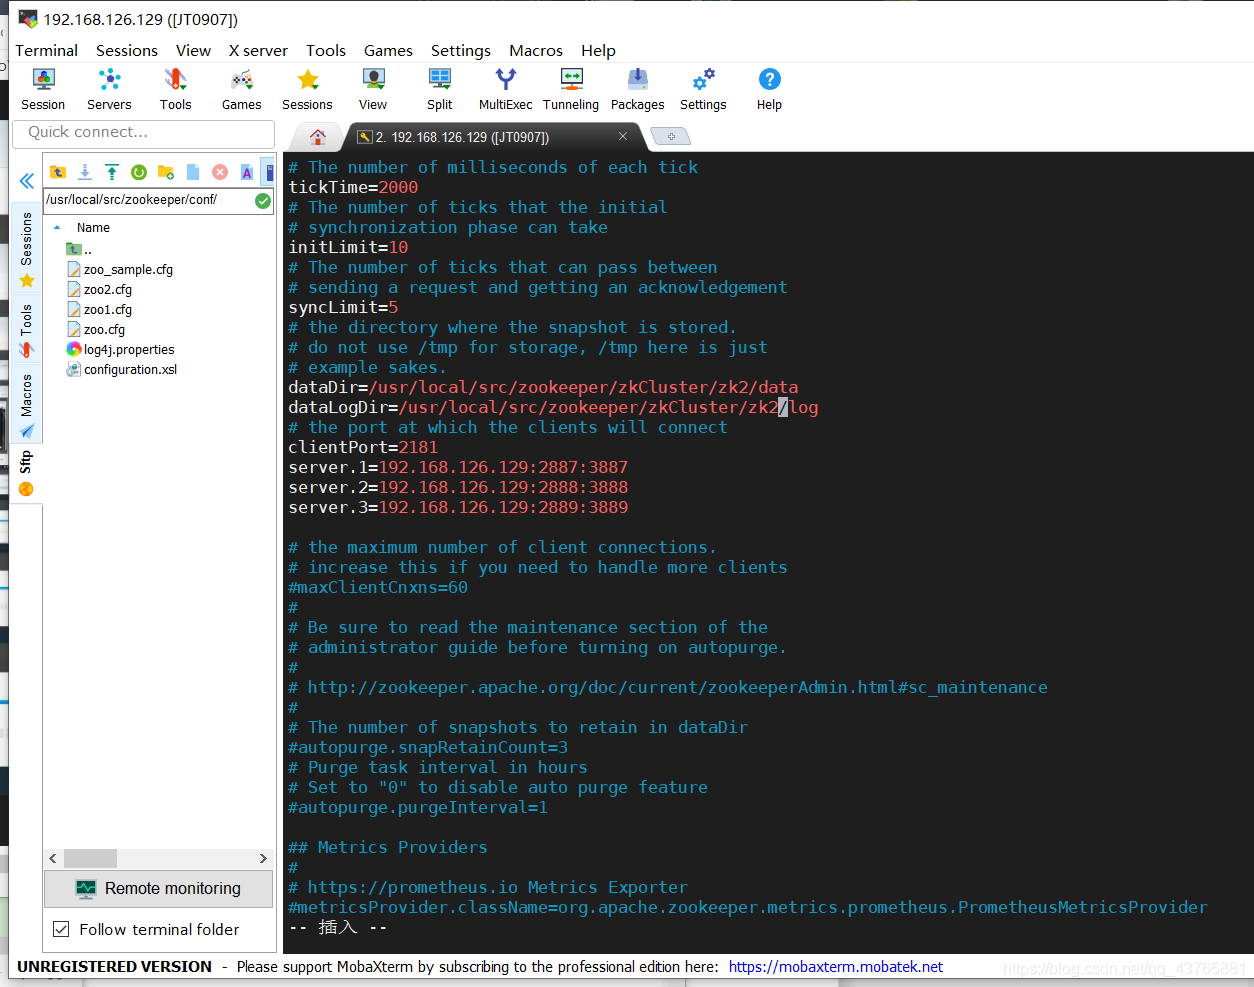
Task: Toggle Follow terminal folder checkbox
Action: 61,929
